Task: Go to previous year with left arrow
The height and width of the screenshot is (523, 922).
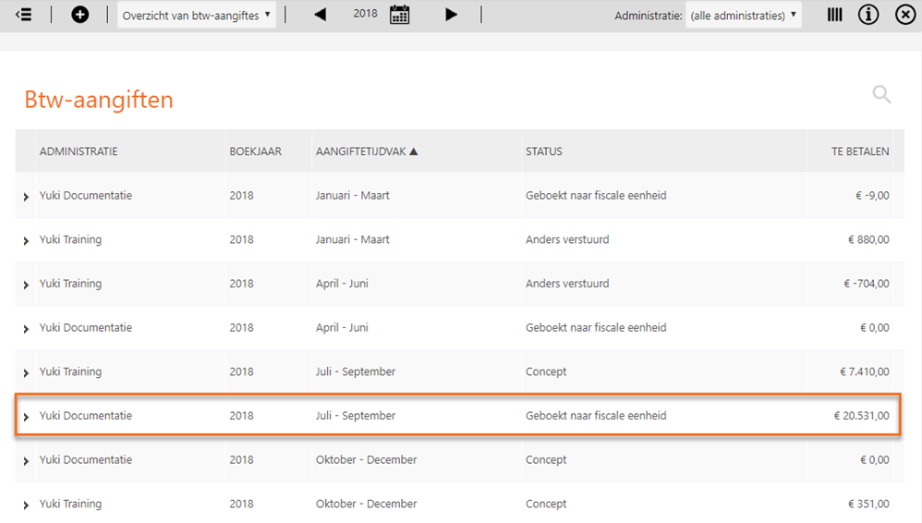Action: coord(320,15)
